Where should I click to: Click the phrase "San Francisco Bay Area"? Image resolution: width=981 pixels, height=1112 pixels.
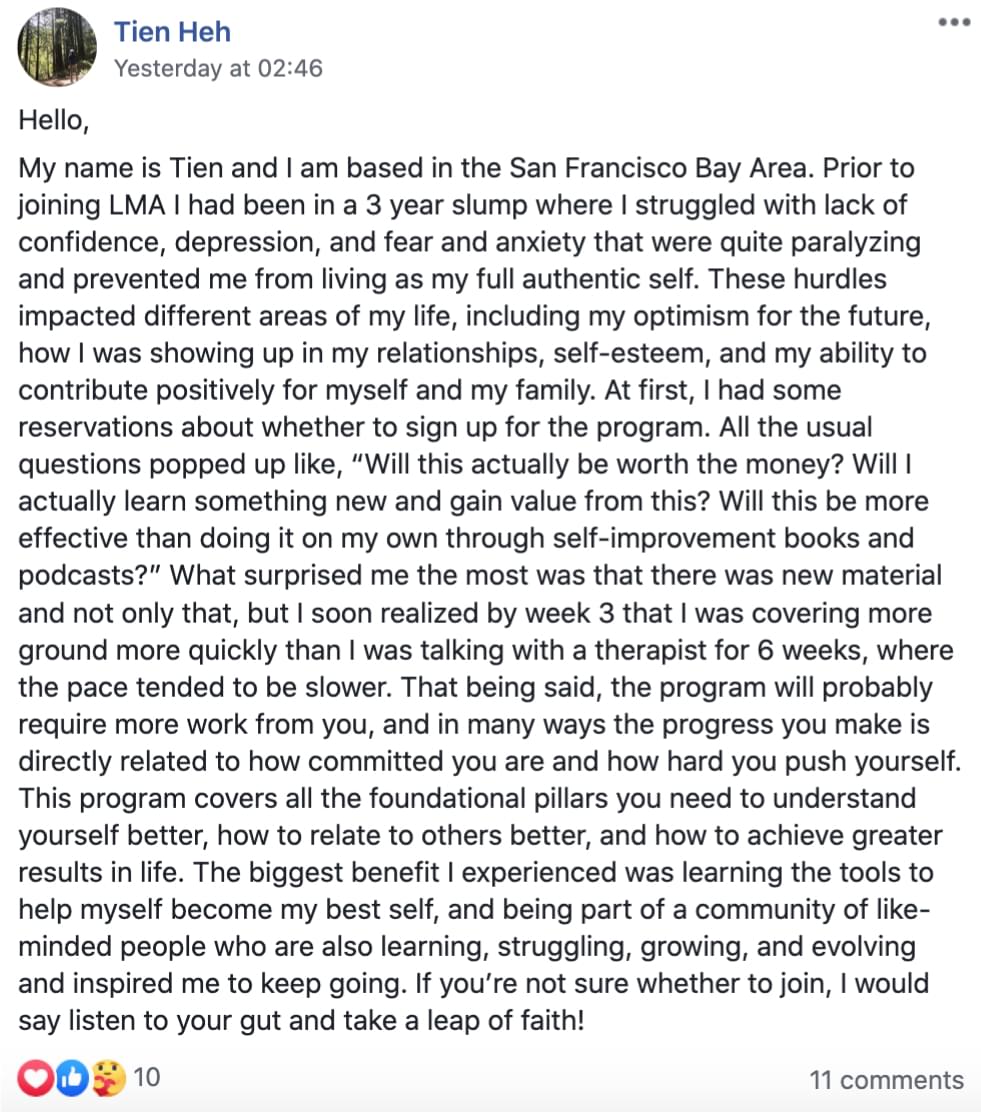(x=659, y=168)
